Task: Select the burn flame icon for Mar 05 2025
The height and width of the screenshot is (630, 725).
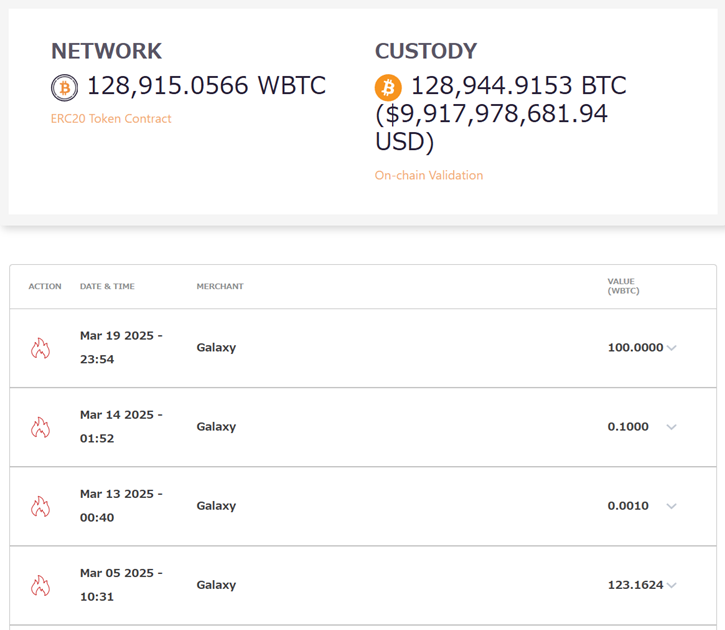Action: tap(40, 585)
